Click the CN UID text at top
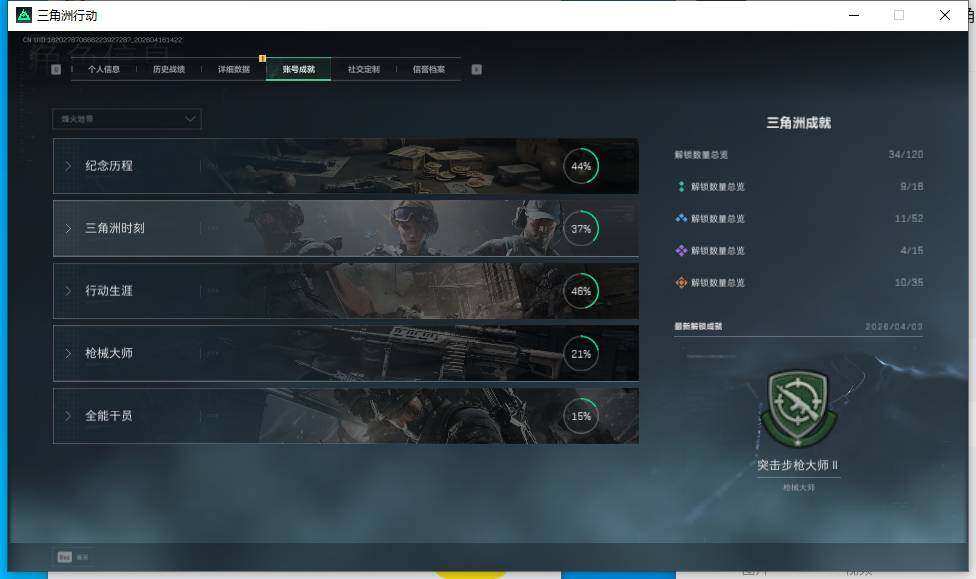976x579 pixels. pos(103,40)
